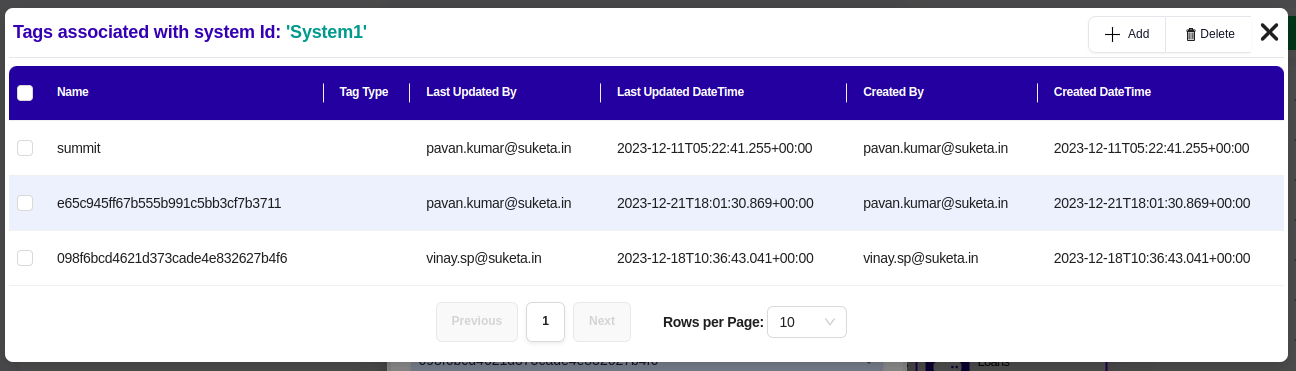Click Last Updated DateTime 2023-12-21T18:01:30.869+00:00 cell
The width and height of the screenshot is (1296, 371).
coord(715,203)
